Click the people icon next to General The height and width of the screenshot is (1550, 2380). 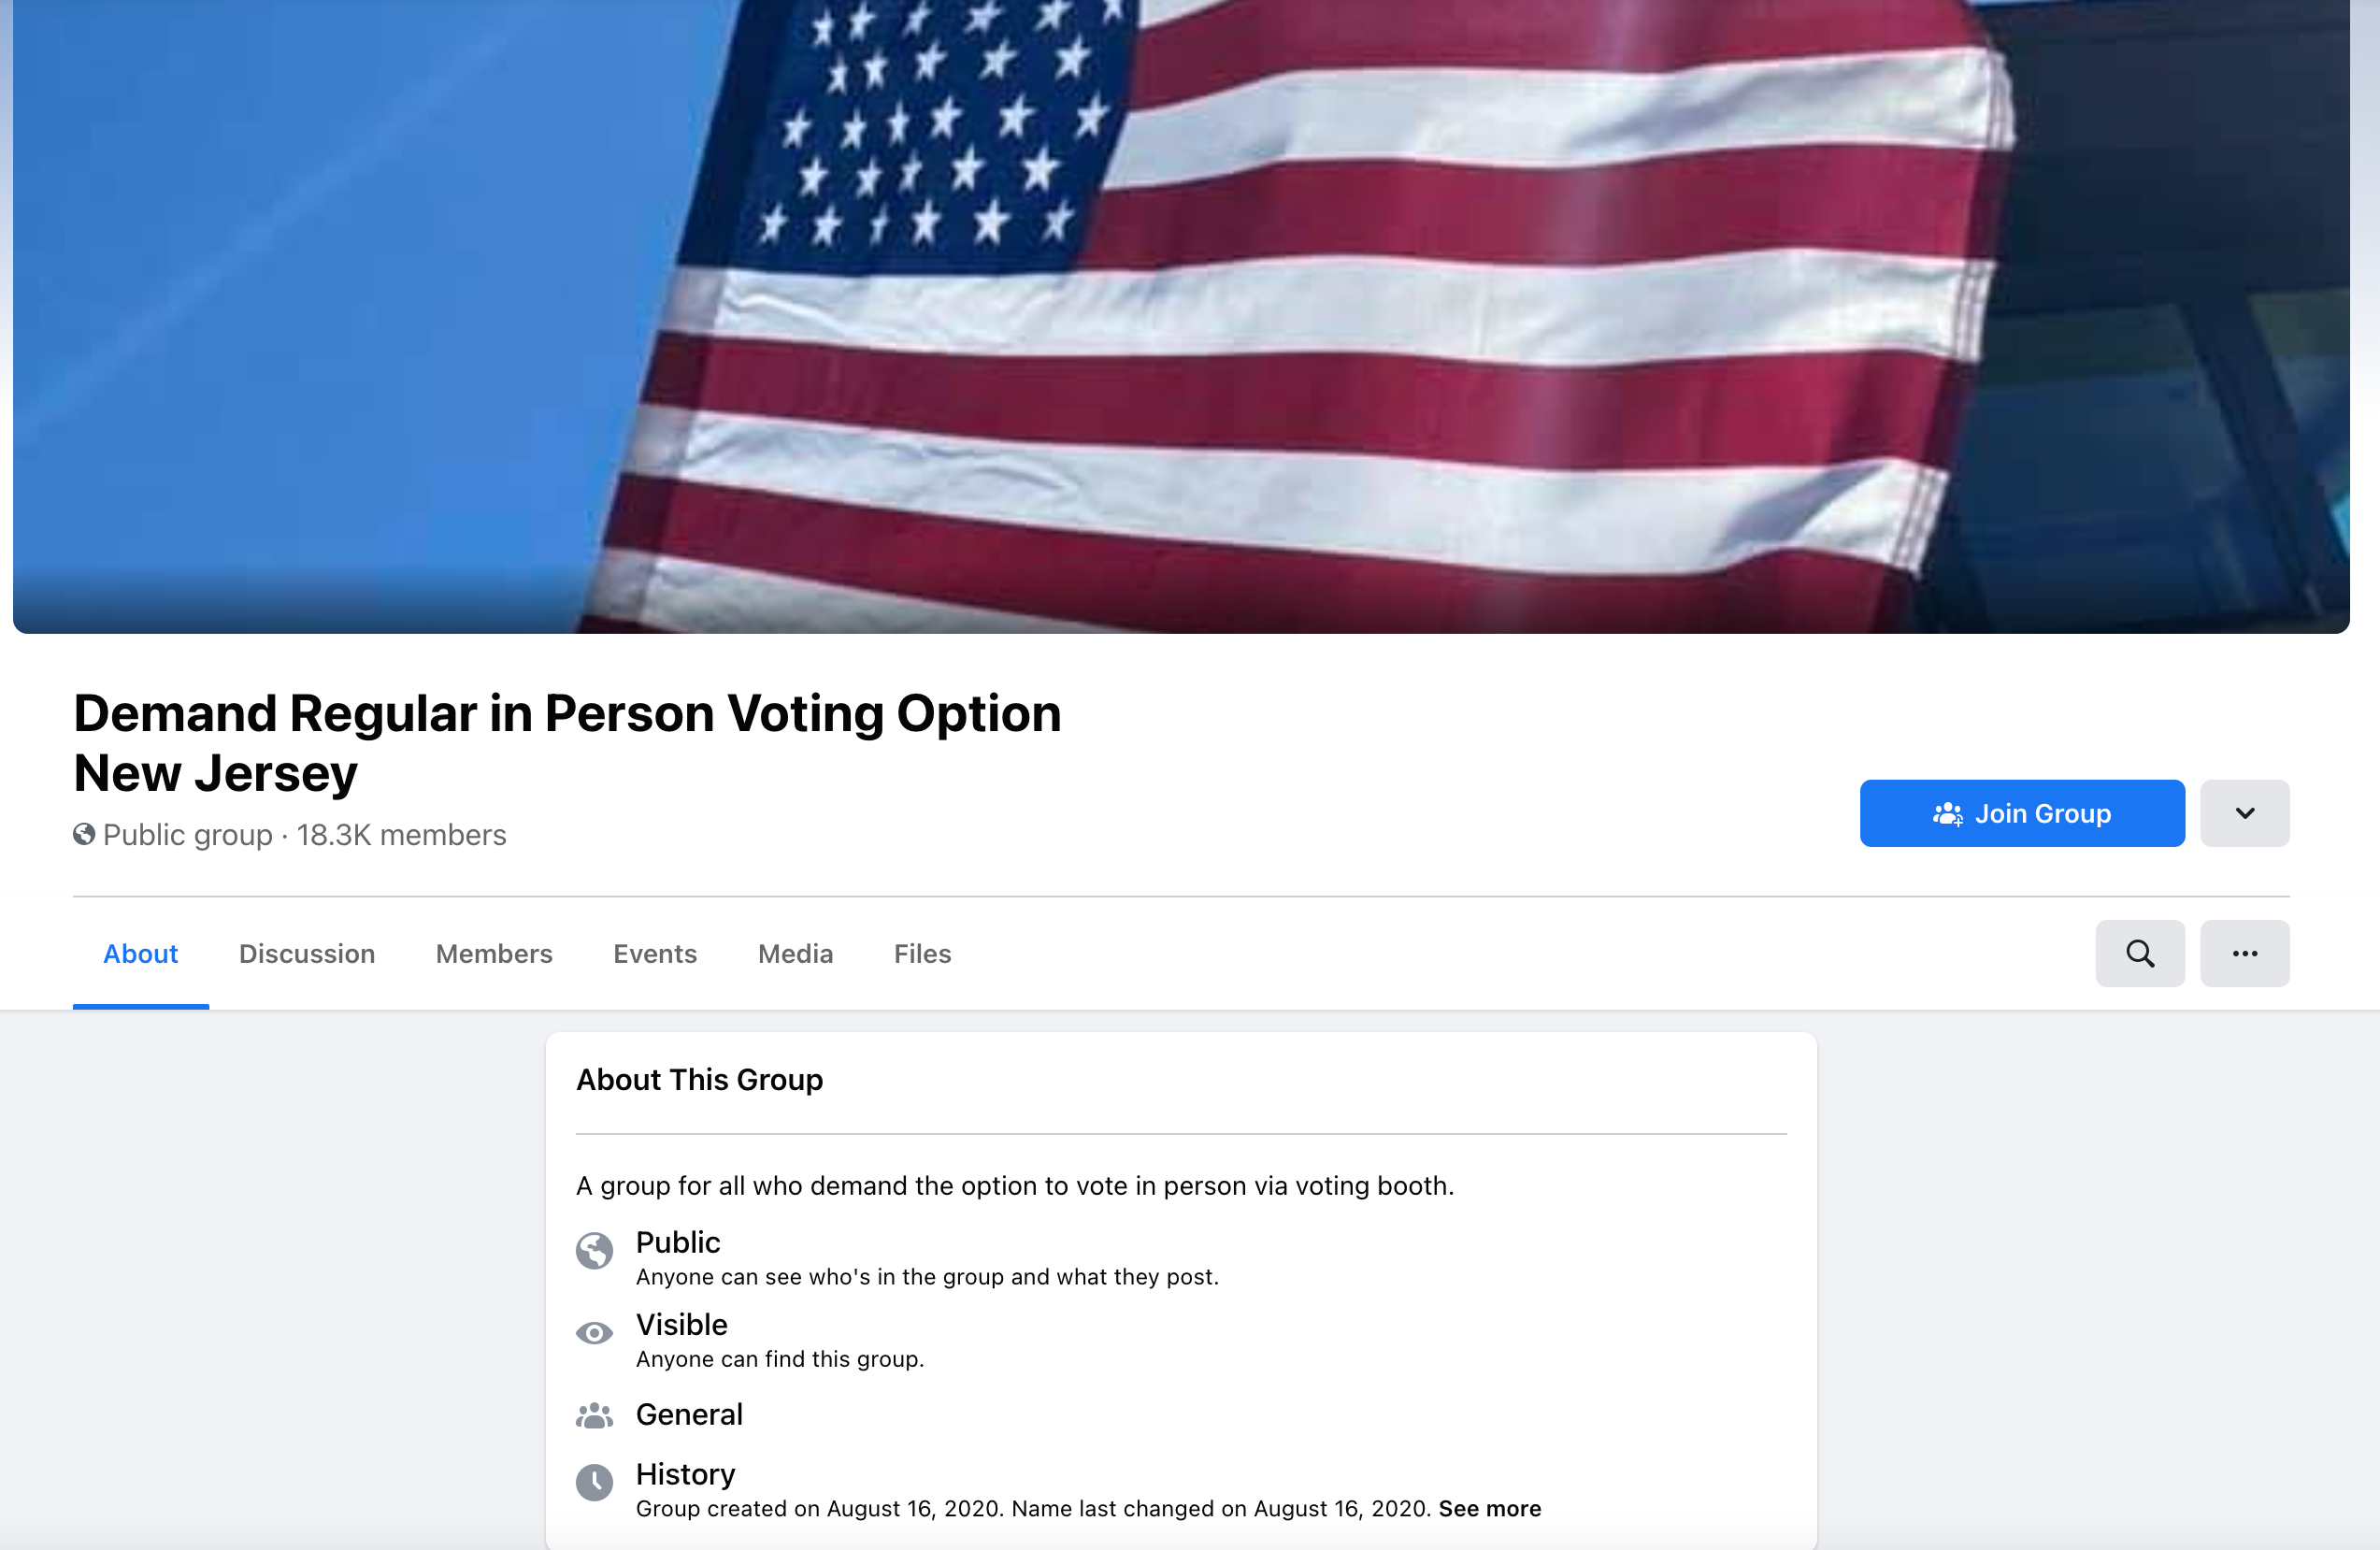tap(594, 1415)
